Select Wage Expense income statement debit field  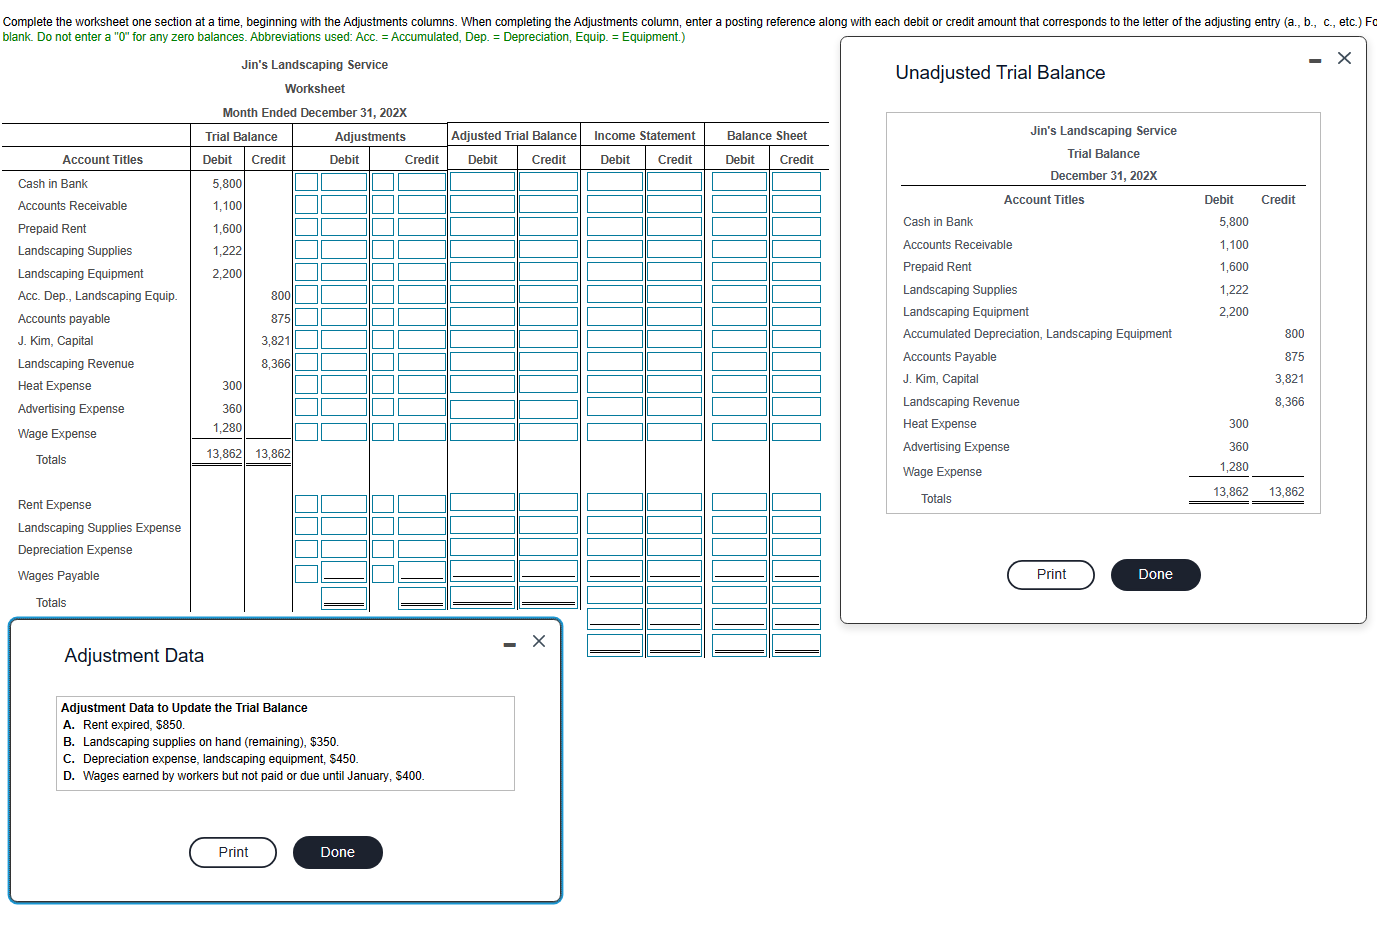tap(614, 432)
